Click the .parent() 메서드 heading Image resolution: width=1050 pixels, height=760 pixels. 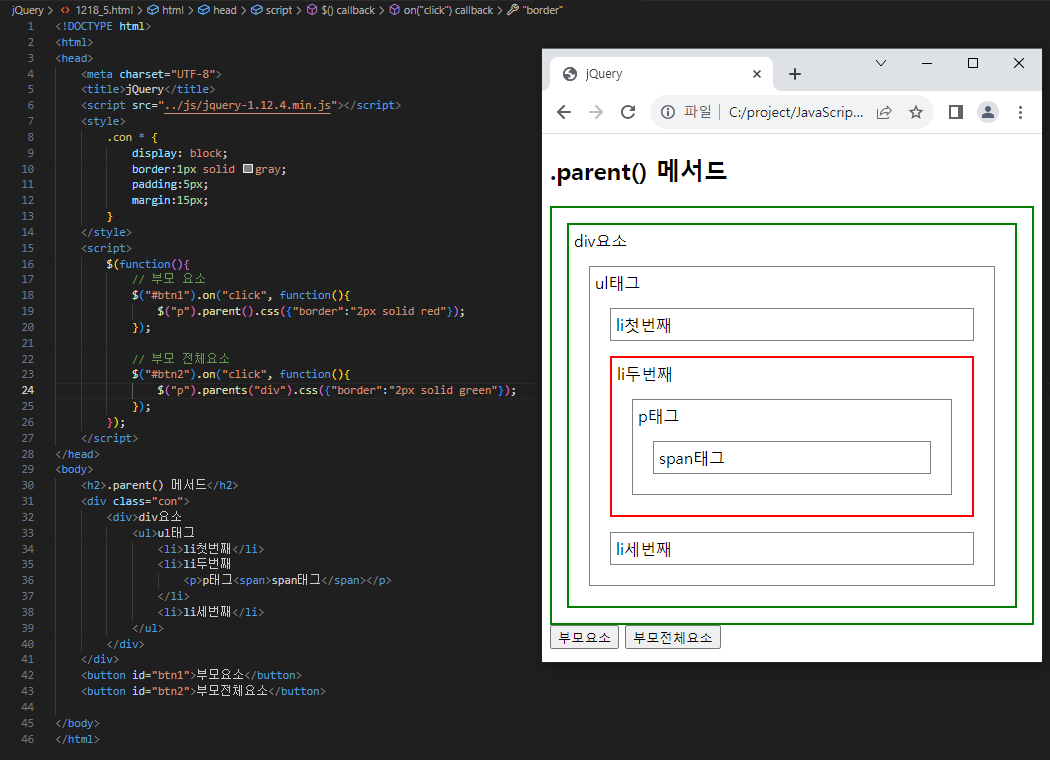[638, 171]
